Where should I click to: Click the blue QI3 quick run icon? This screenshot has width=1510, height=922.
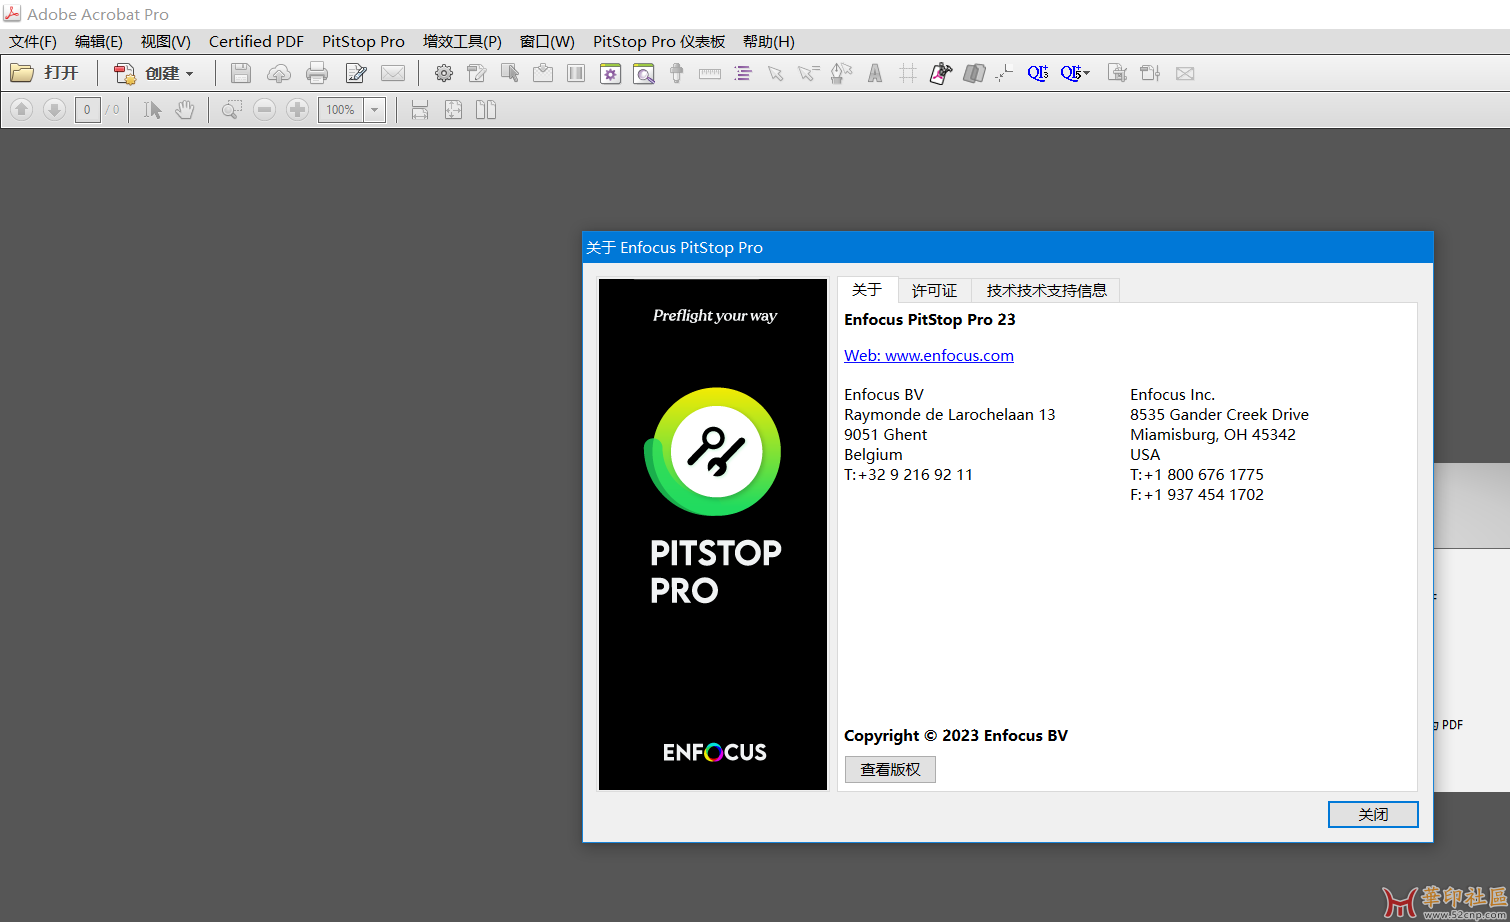click(x=1038, y=73)
